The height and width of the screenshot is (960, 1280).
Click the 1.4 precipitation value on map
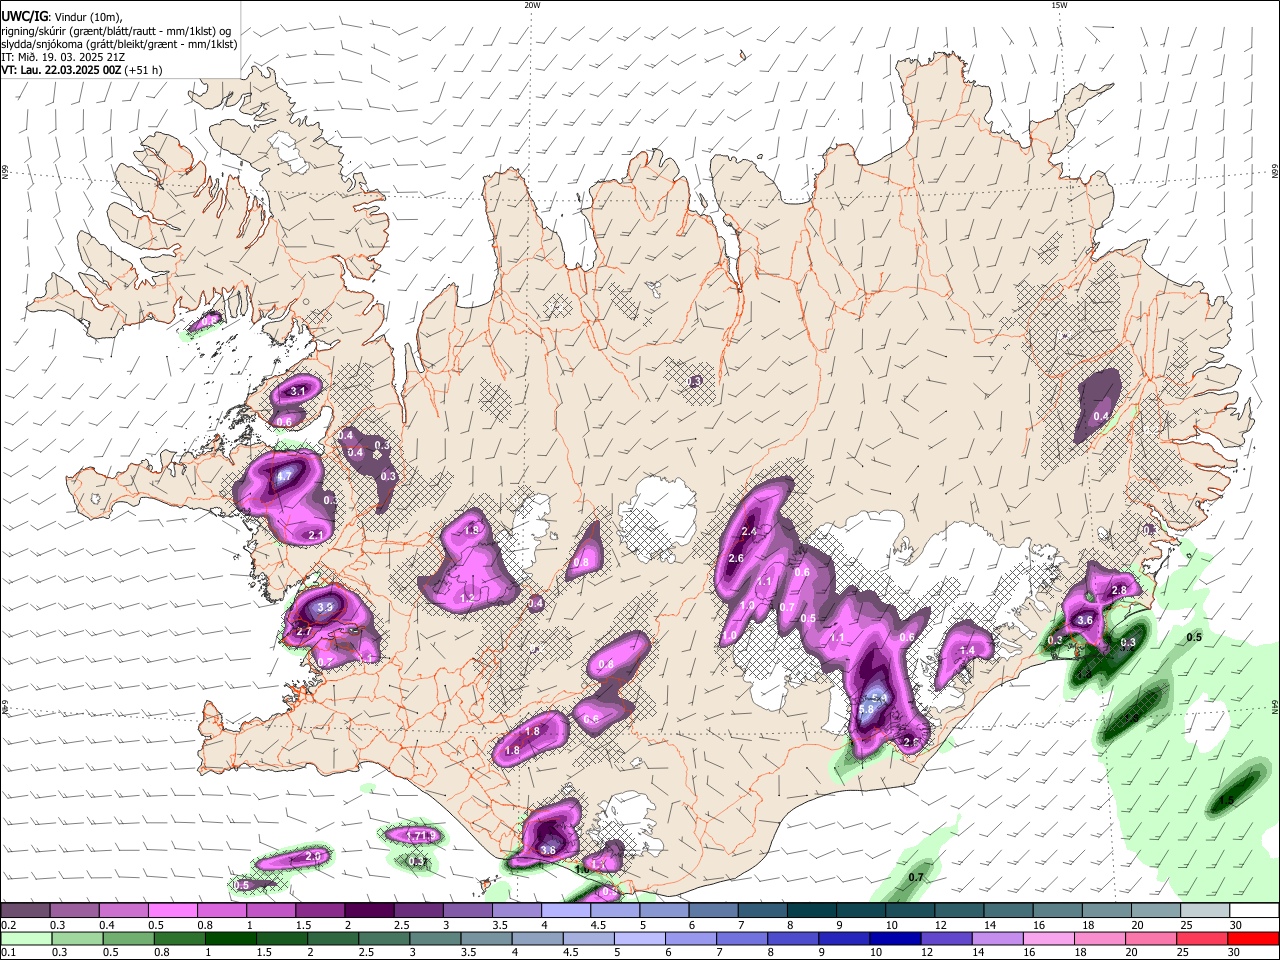coord(967,651)
